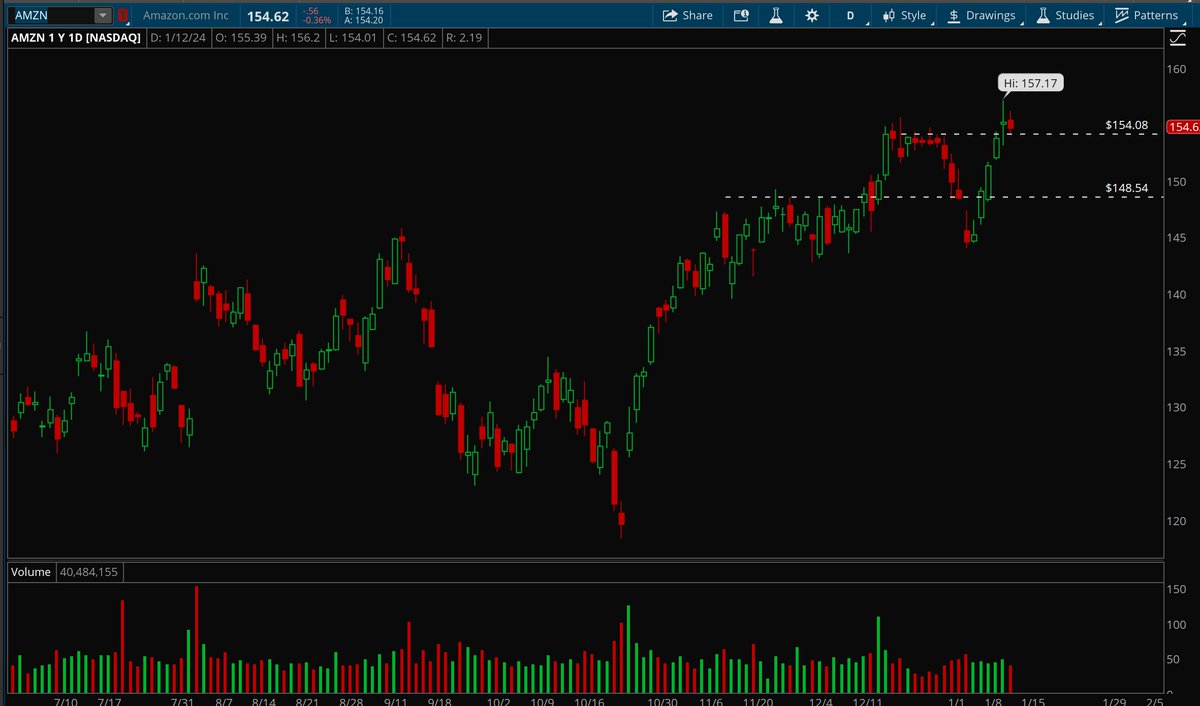Click the red clipboard link icon beside symbol box

pos(123,15)
